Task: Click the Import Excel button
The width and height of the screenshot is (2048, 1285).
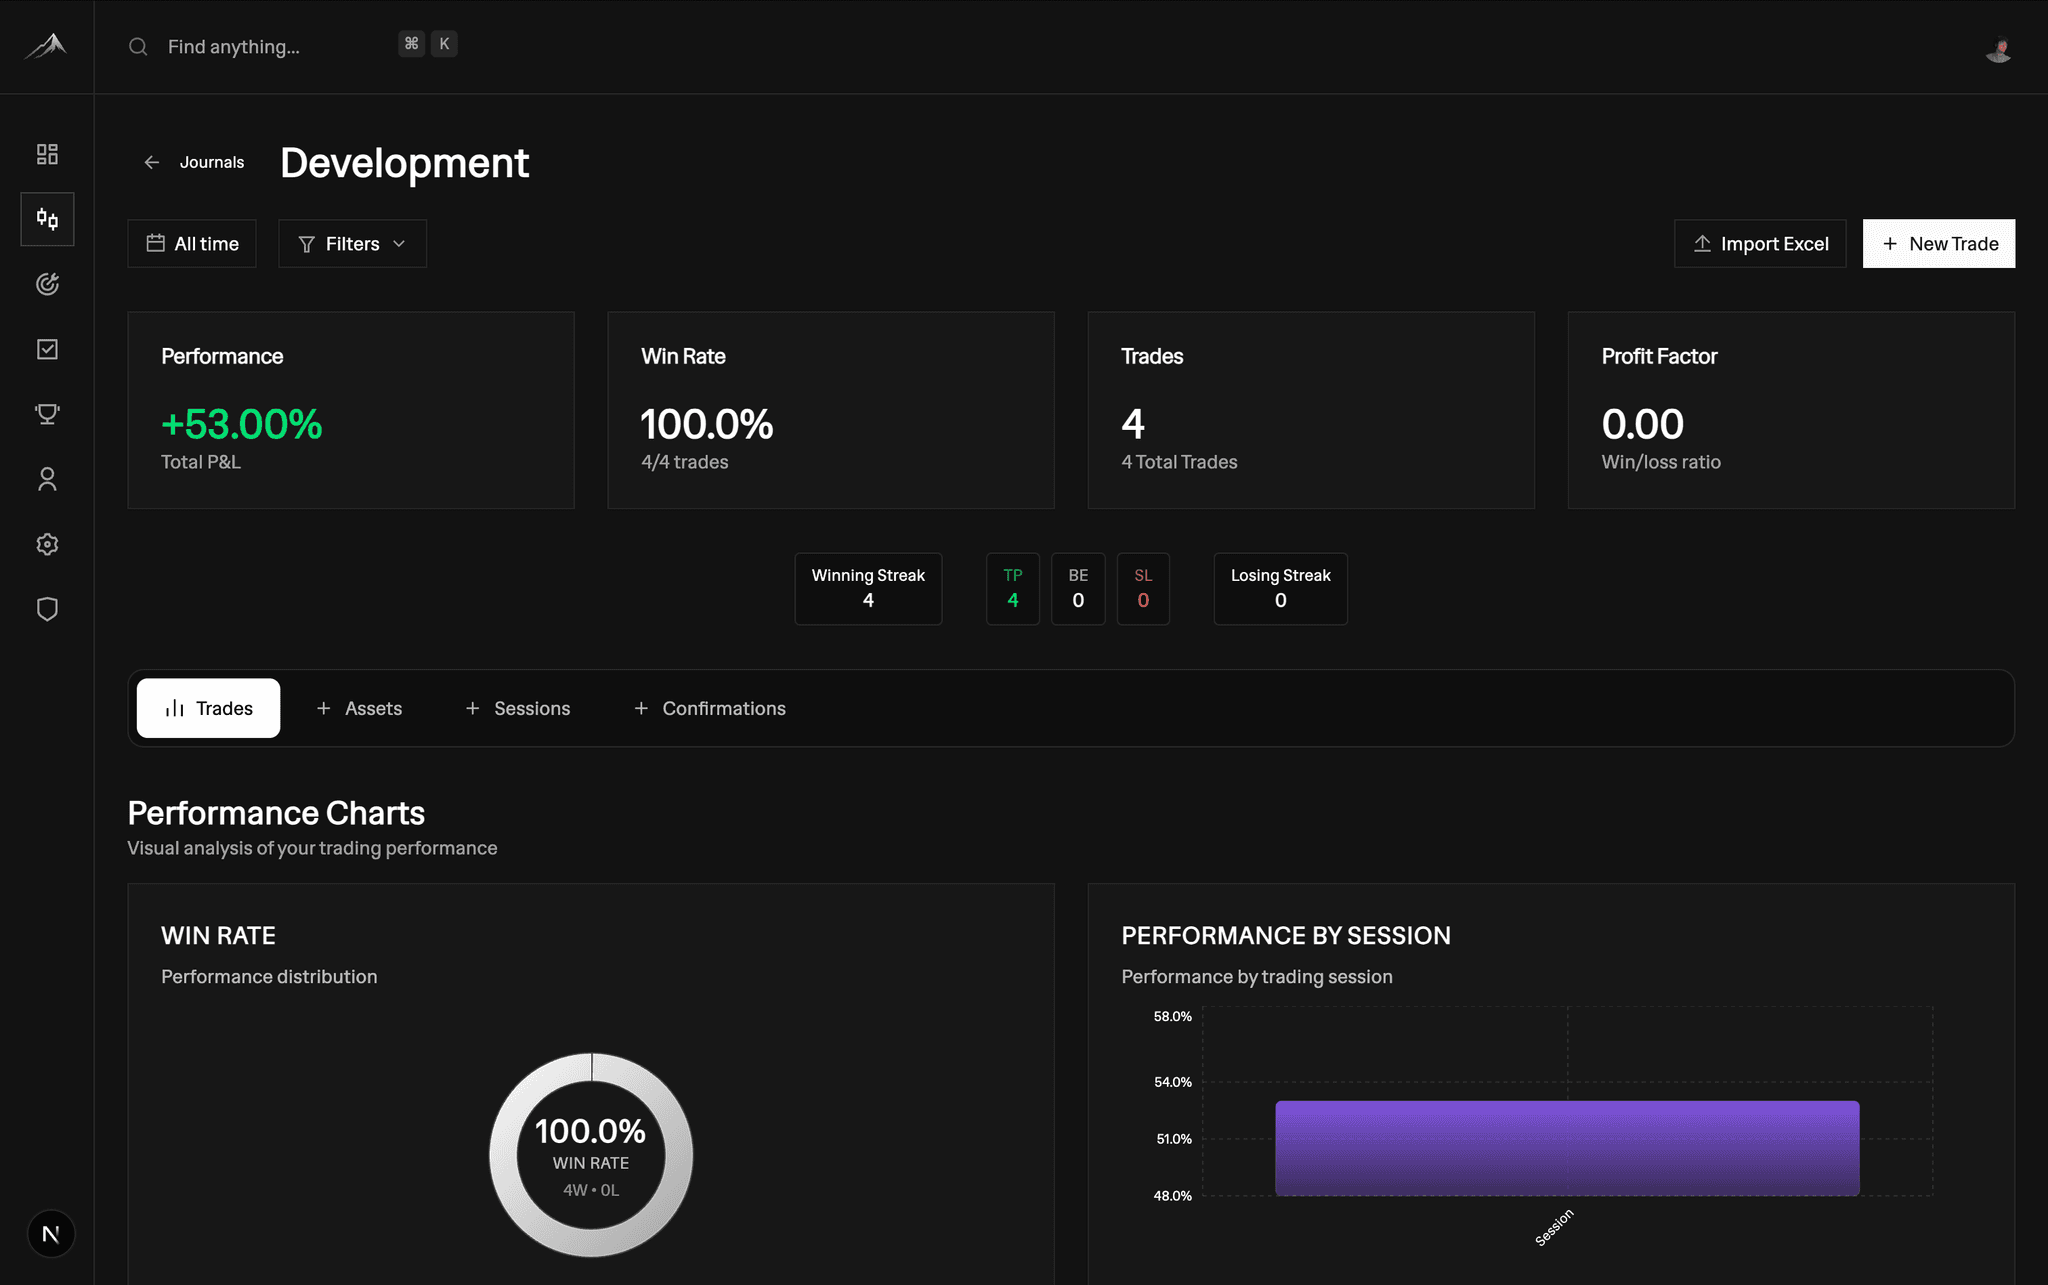Action: (x=1760, y=244)
